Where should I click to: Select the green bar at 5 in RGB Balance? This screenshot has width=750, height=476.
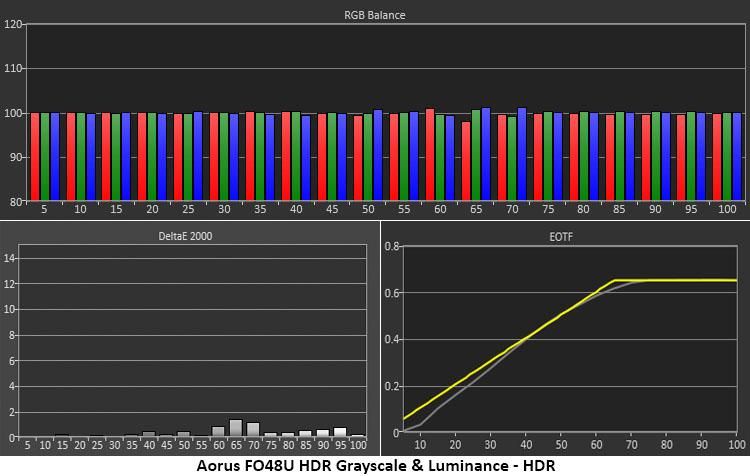click(45, 157)
